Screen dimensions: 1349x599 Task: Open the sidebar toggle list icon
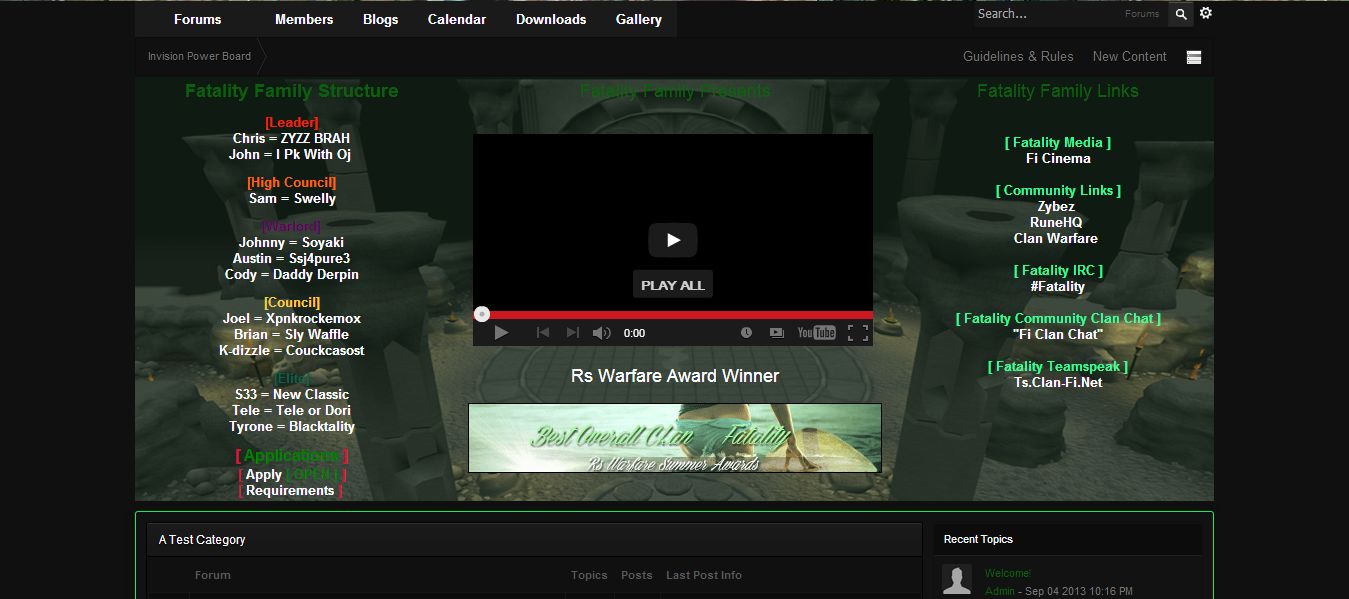pyautogui.click(x=1193, y=57)
